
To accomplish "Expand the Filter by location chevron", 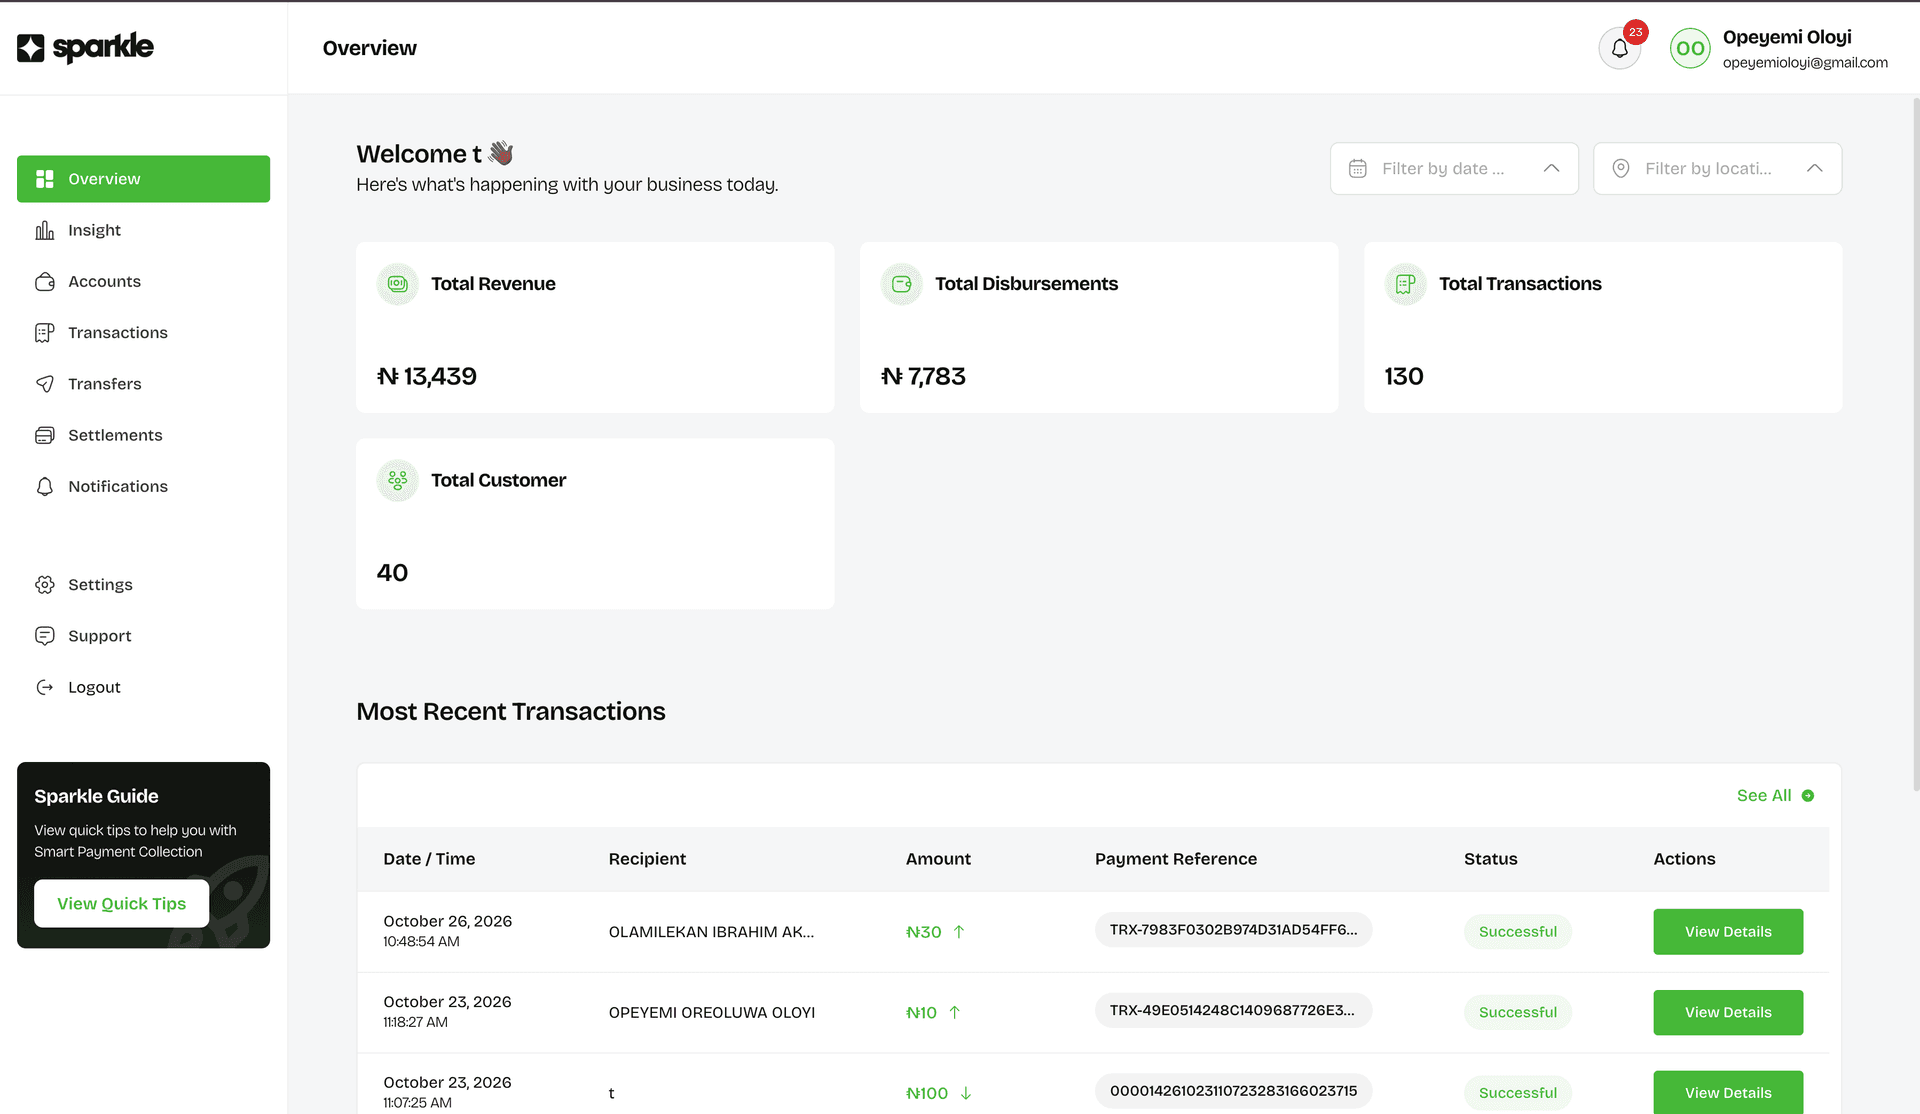I will [x=1814, y=169].
